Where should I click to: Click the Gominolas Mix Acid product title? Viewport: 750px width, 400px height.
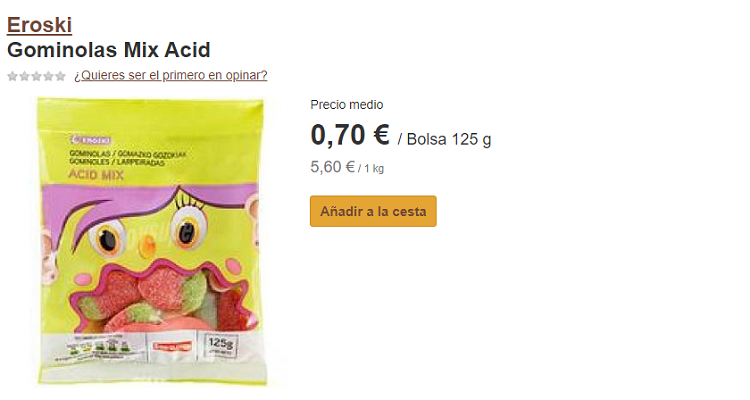[109, 50]
